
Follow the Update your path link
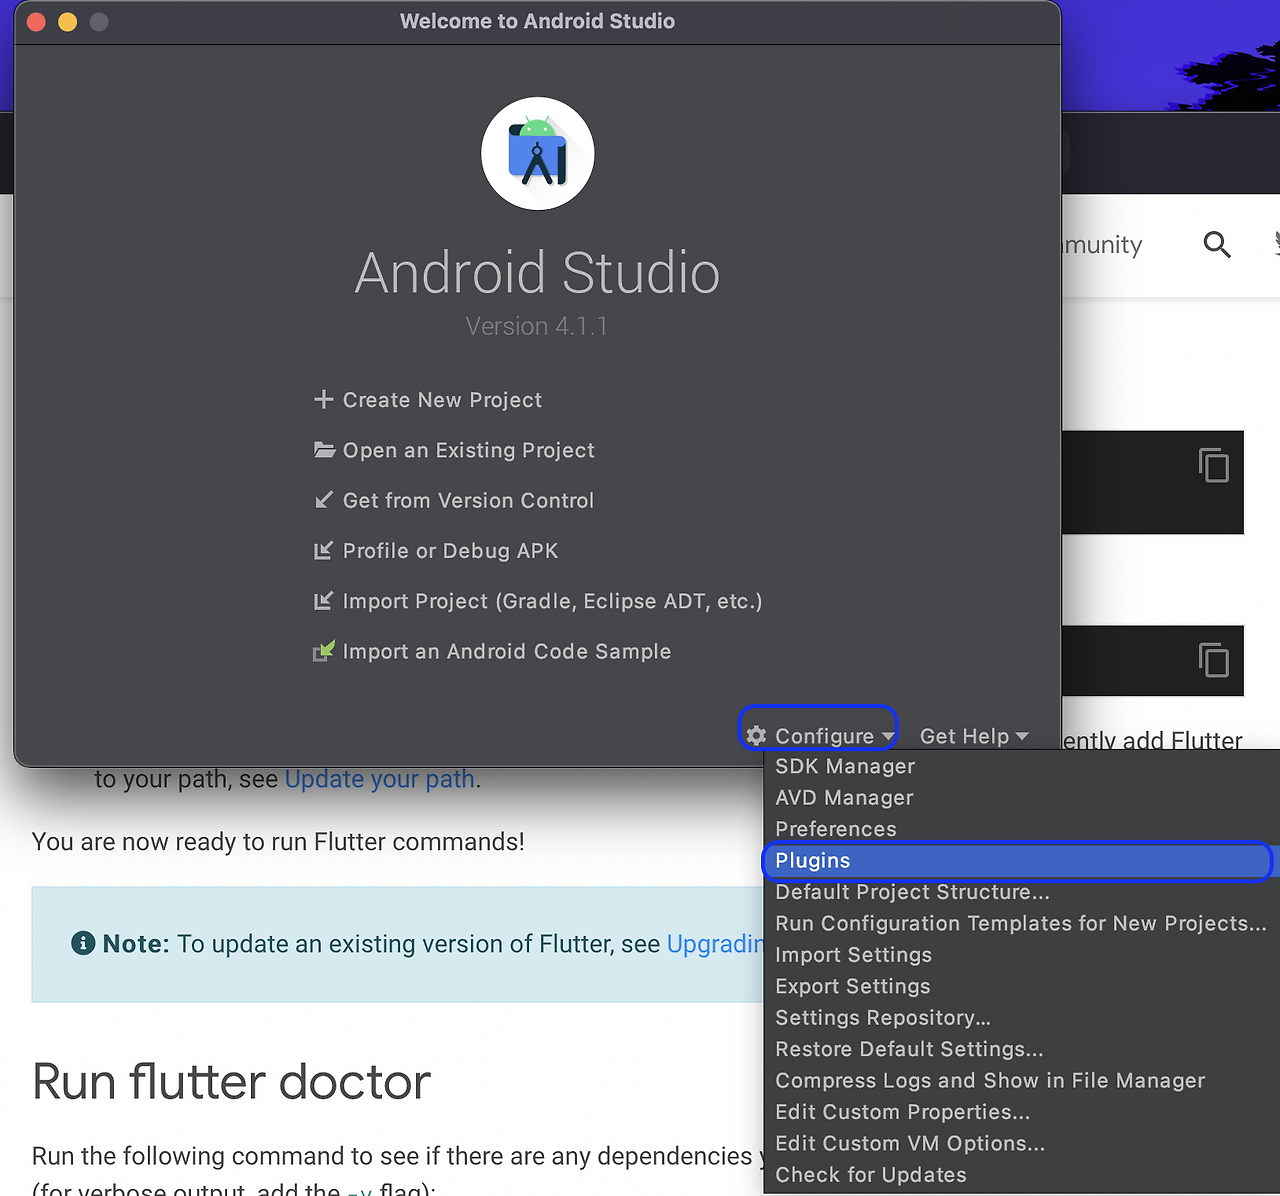(x=380, y=779)
